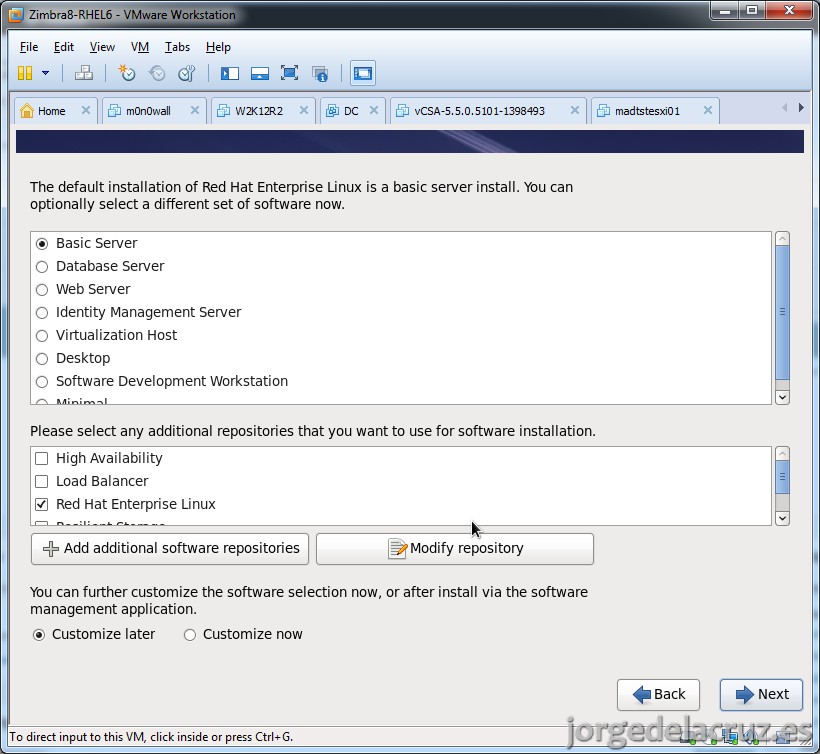
Task: Click Add additional software repositories button
Action: (170, 549)
